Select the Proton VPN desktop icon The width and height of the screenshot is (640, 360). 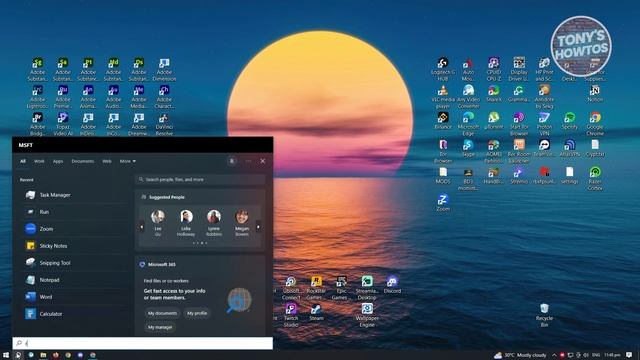[544, 124]
